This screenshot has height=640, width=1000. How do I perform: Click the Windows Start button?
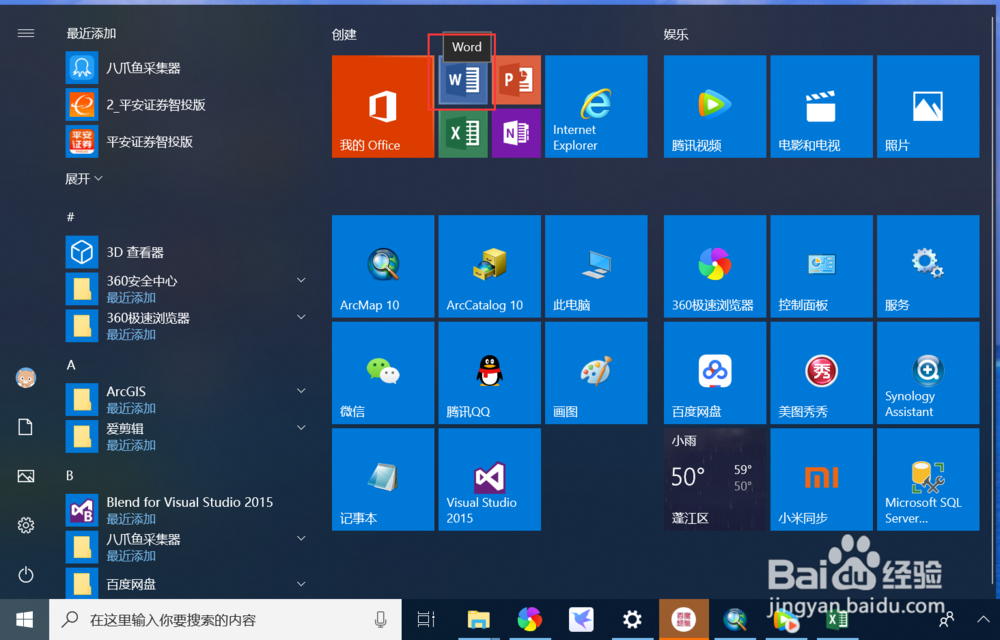click(24, 619)
